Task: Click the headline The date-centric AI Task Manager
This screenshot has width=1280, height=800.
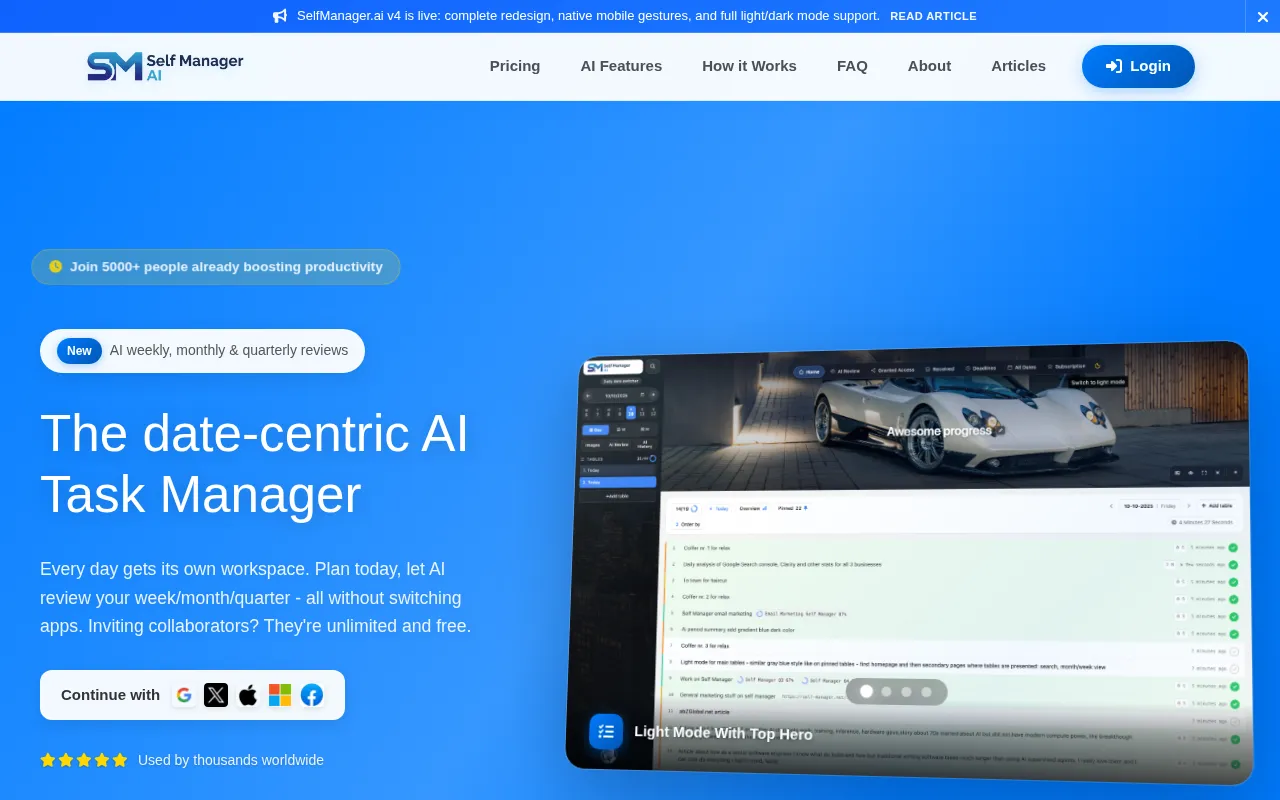Action: pos(254,463)
